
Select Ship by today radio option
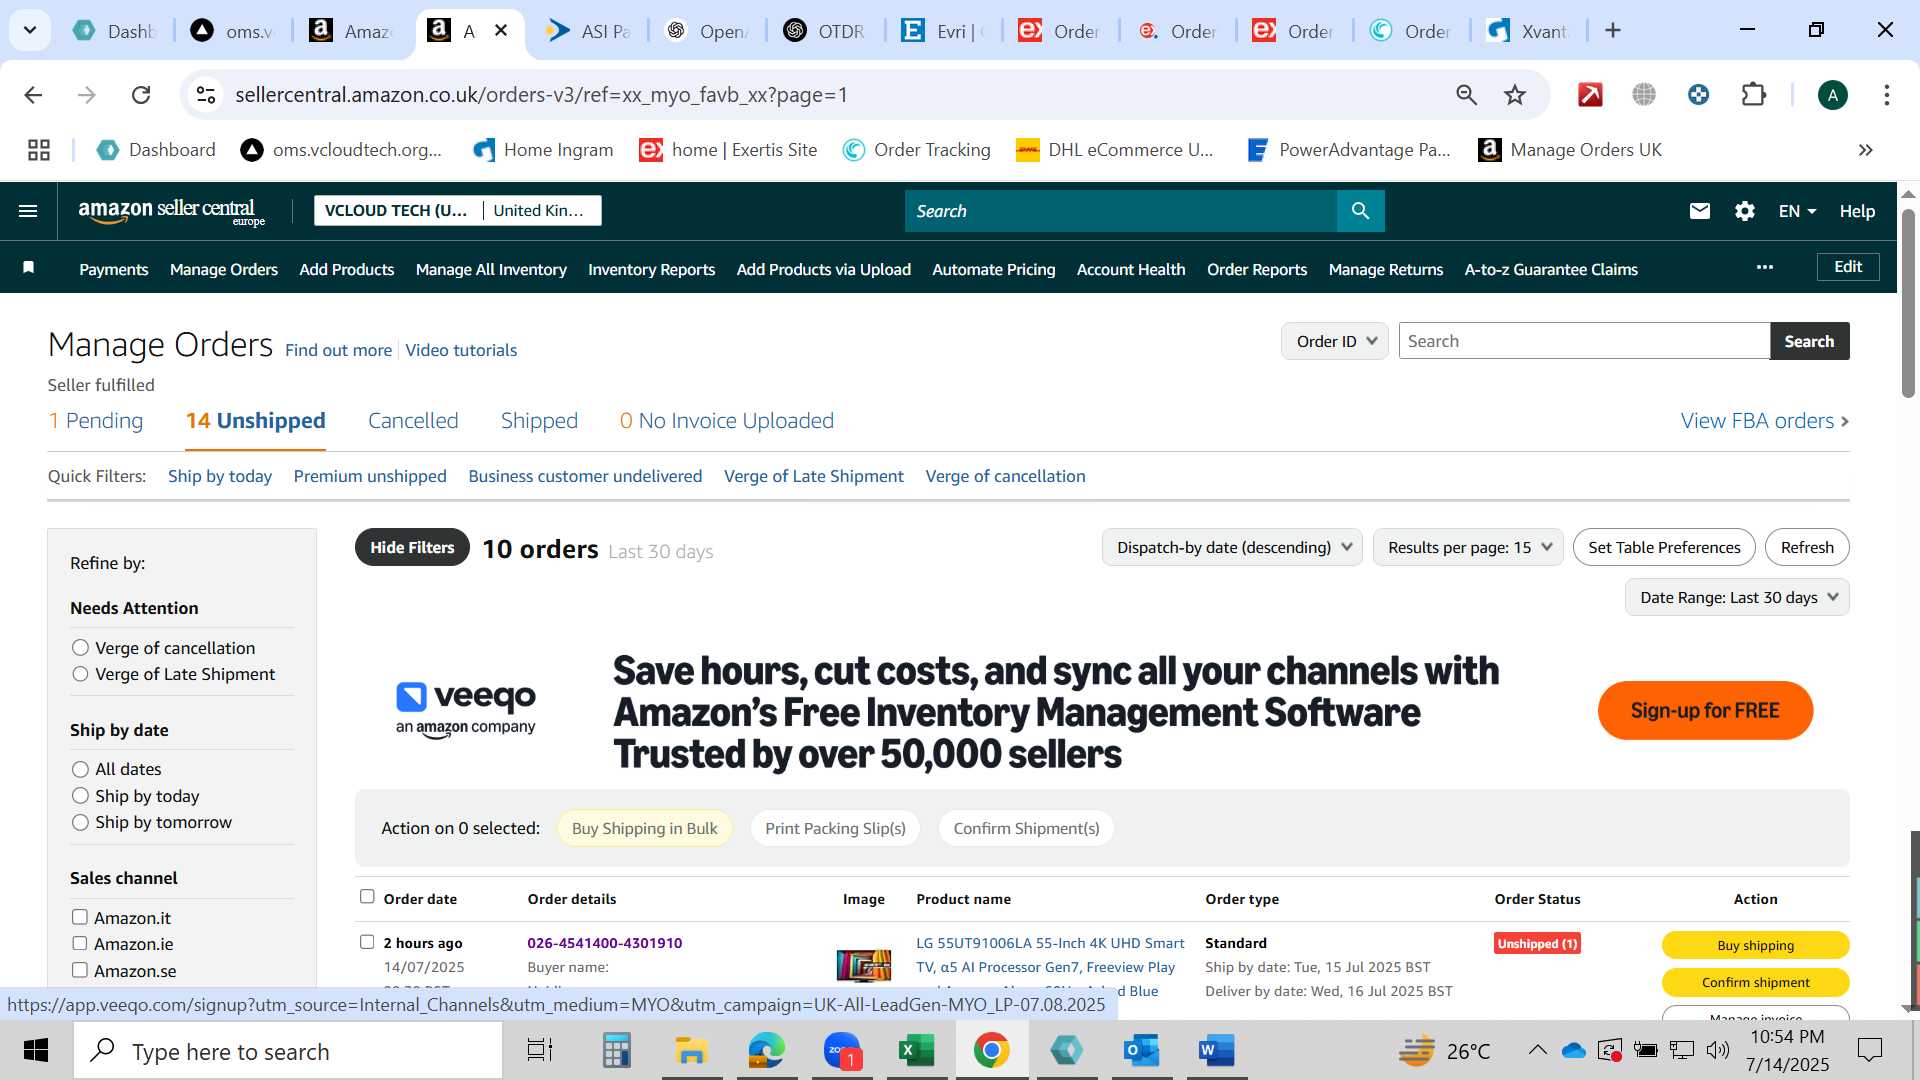[80, 796]
